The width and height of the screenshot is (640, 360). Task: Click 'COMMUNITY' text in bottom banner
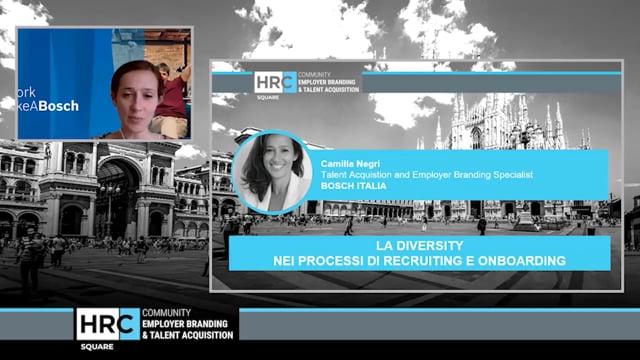click(x=166, y=313)
